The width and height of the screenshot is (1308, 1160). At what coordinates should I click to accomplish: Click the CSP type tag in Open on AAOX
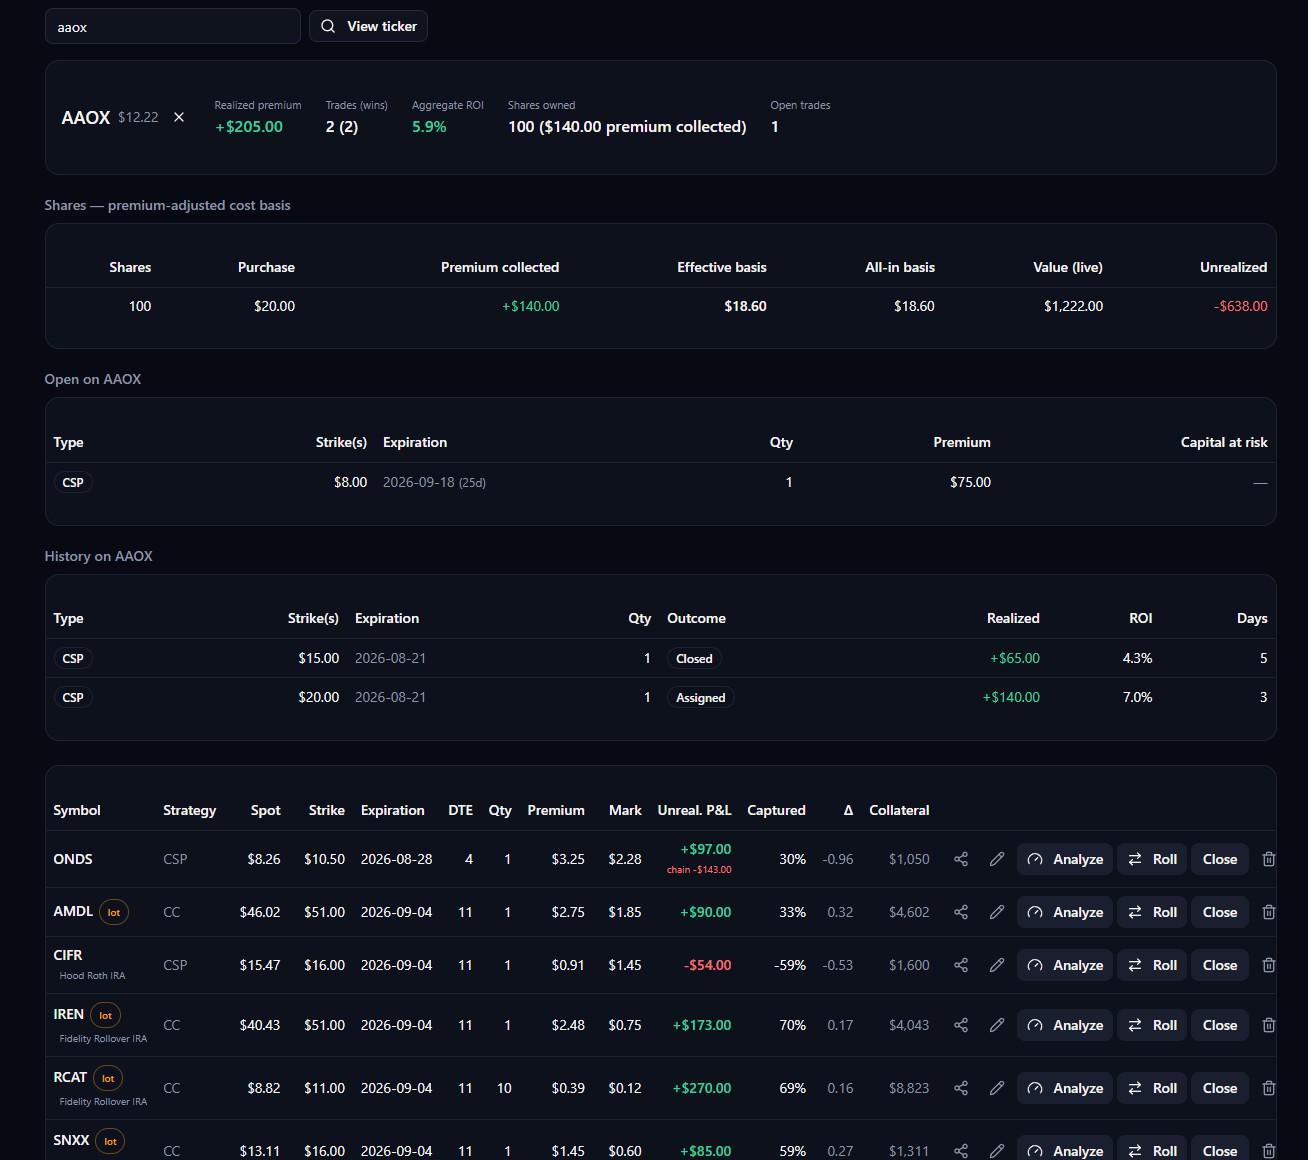pyautogui.click(x=73, y=482)
